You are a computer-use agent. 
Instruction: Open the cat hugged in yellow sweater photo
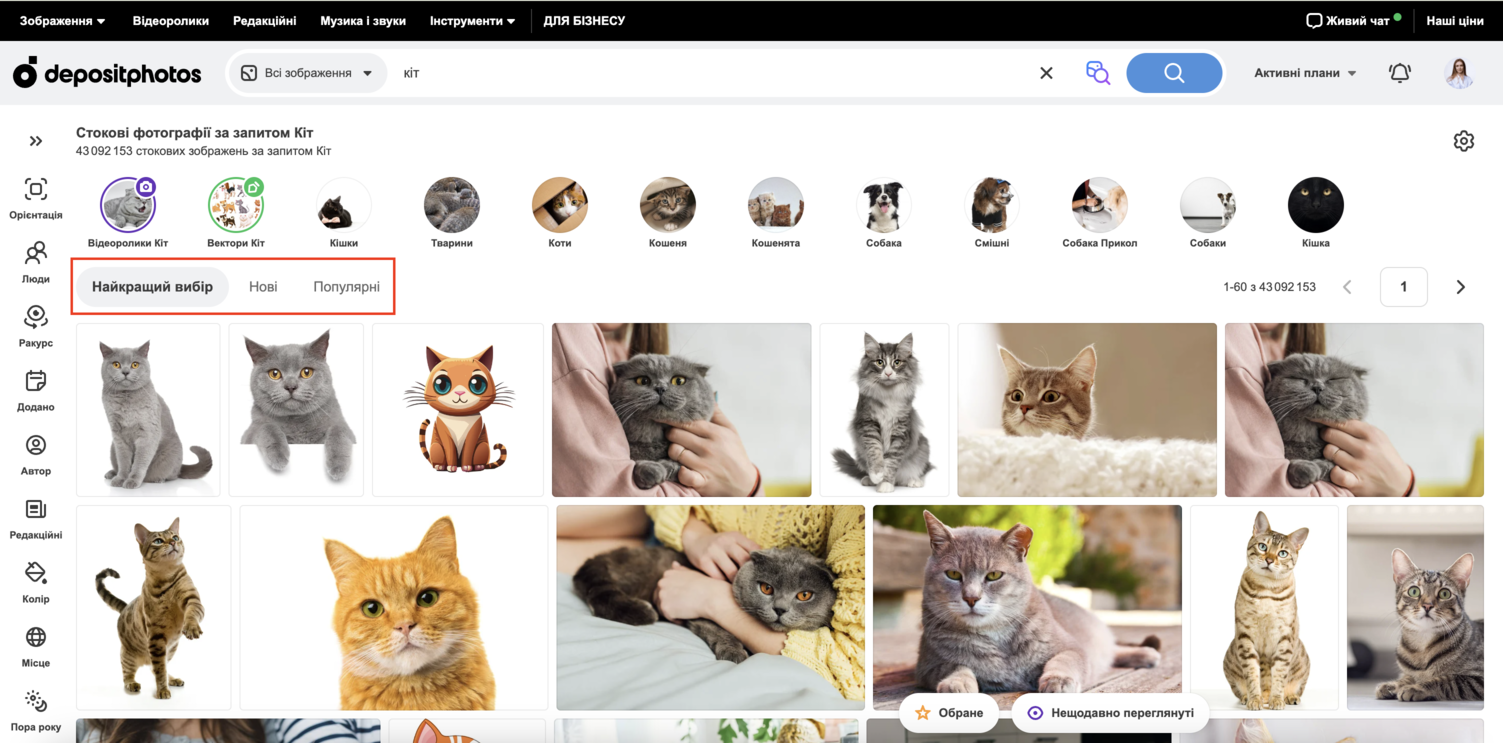711,608
